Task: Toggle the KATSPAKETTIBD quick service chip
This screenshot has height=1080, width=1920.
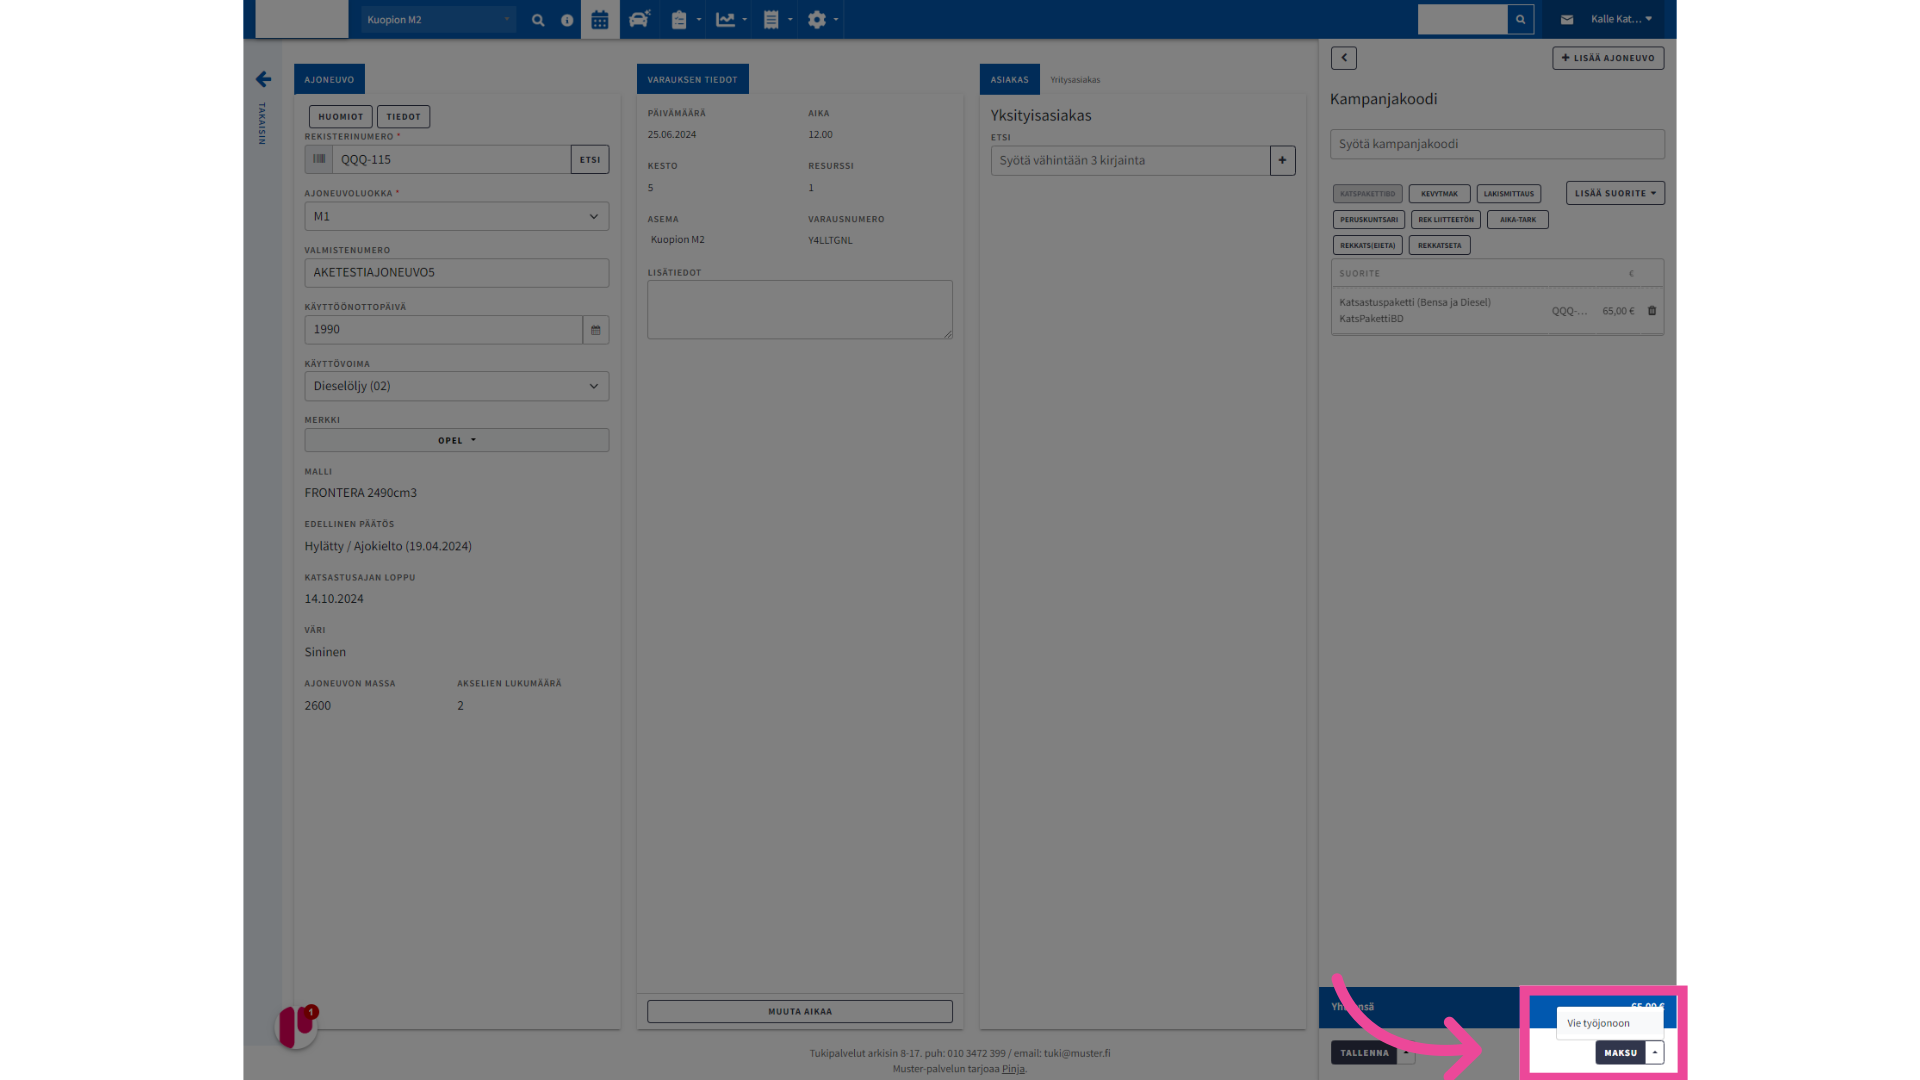Action: click(x=1367, y=194)
